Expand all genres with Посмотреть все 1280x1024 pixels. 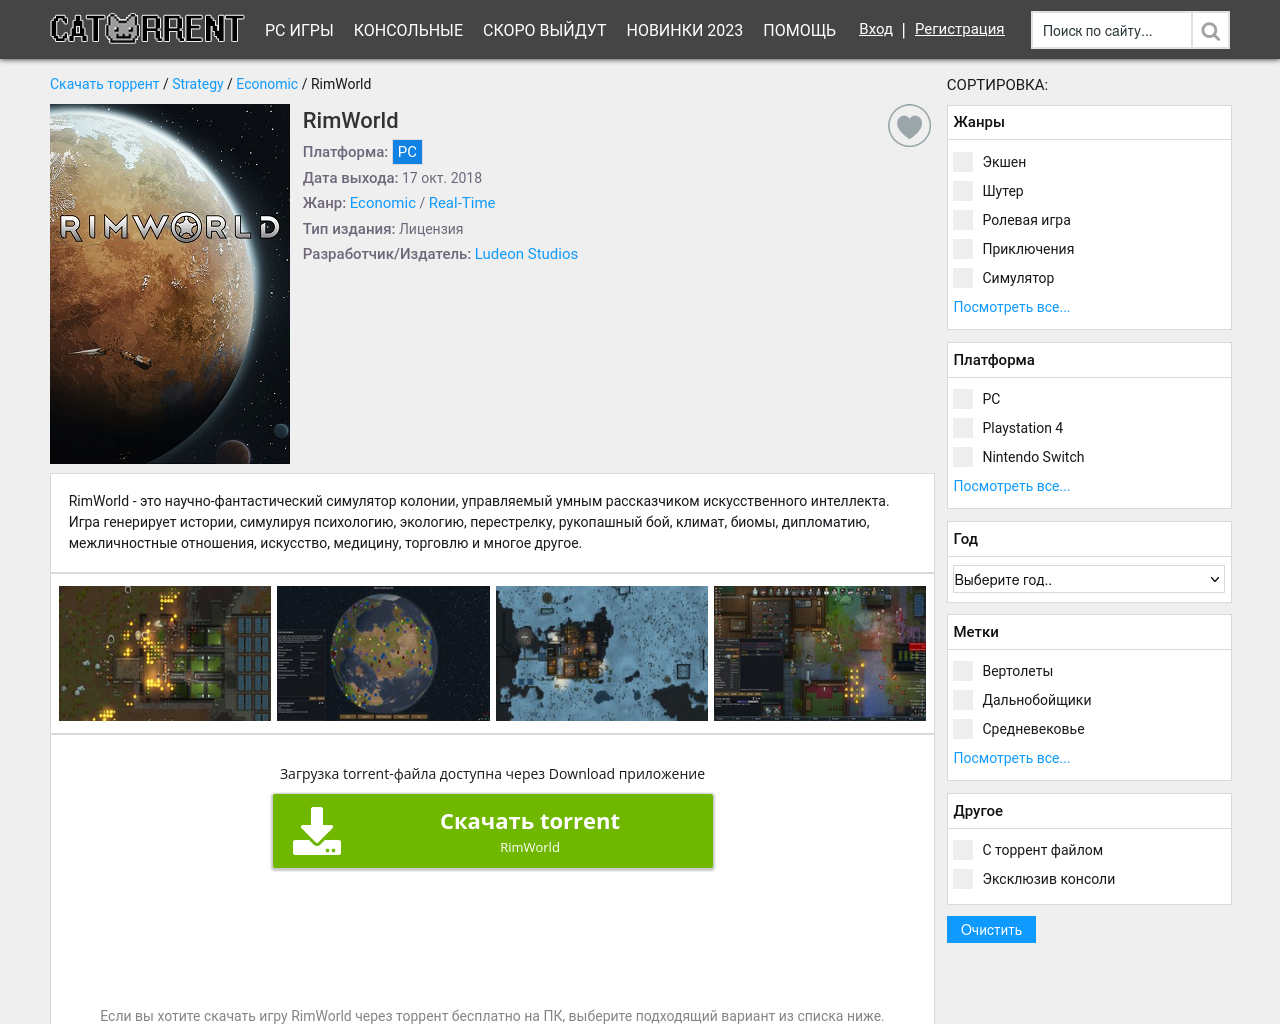click(x=1012, y=307)
